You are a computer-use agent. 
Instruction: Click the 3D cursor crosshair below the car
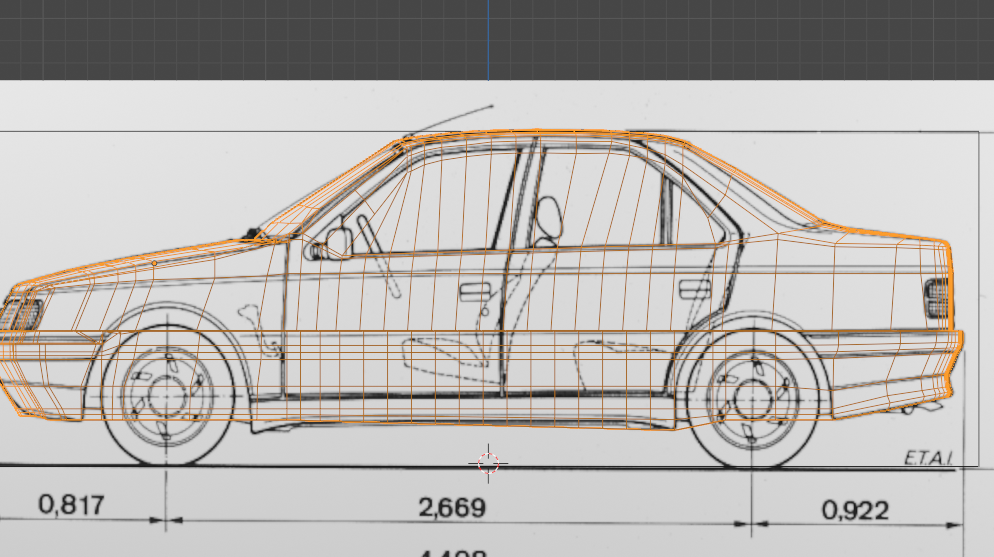488,463
